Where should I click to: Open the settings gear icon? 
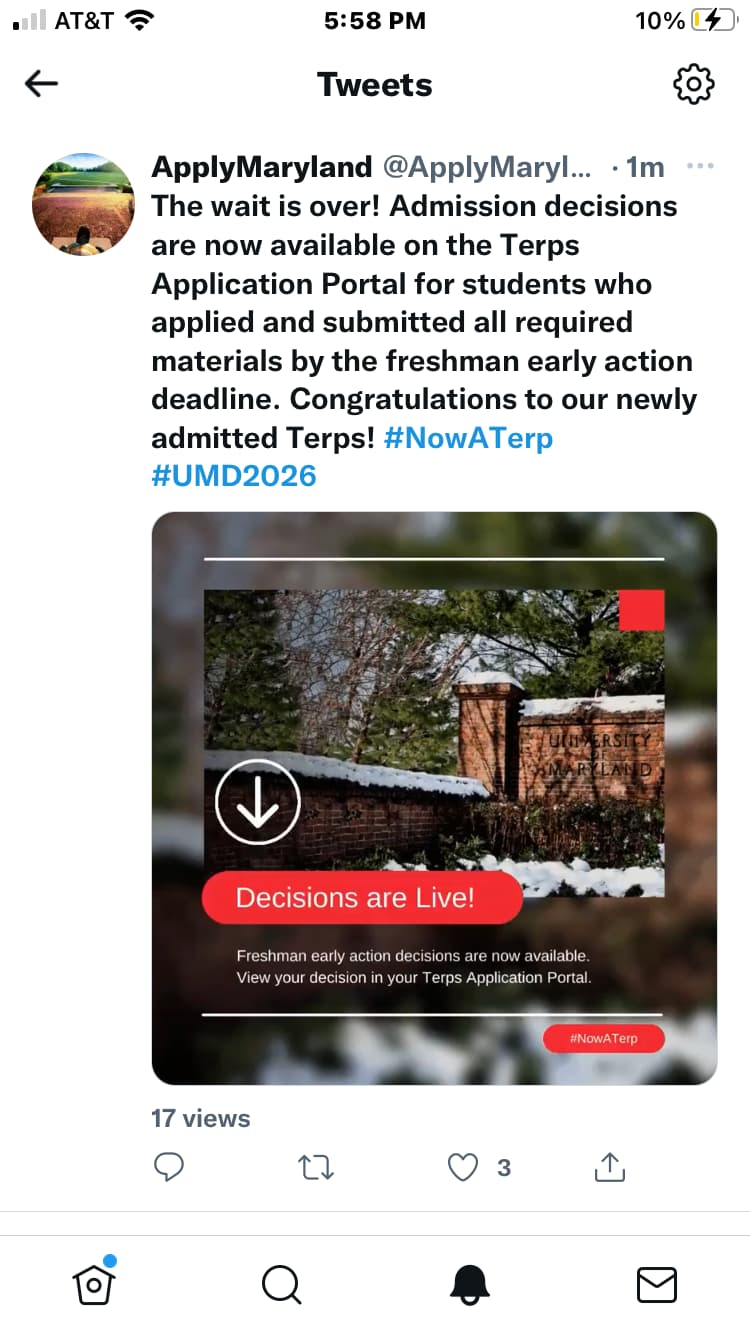694,84
